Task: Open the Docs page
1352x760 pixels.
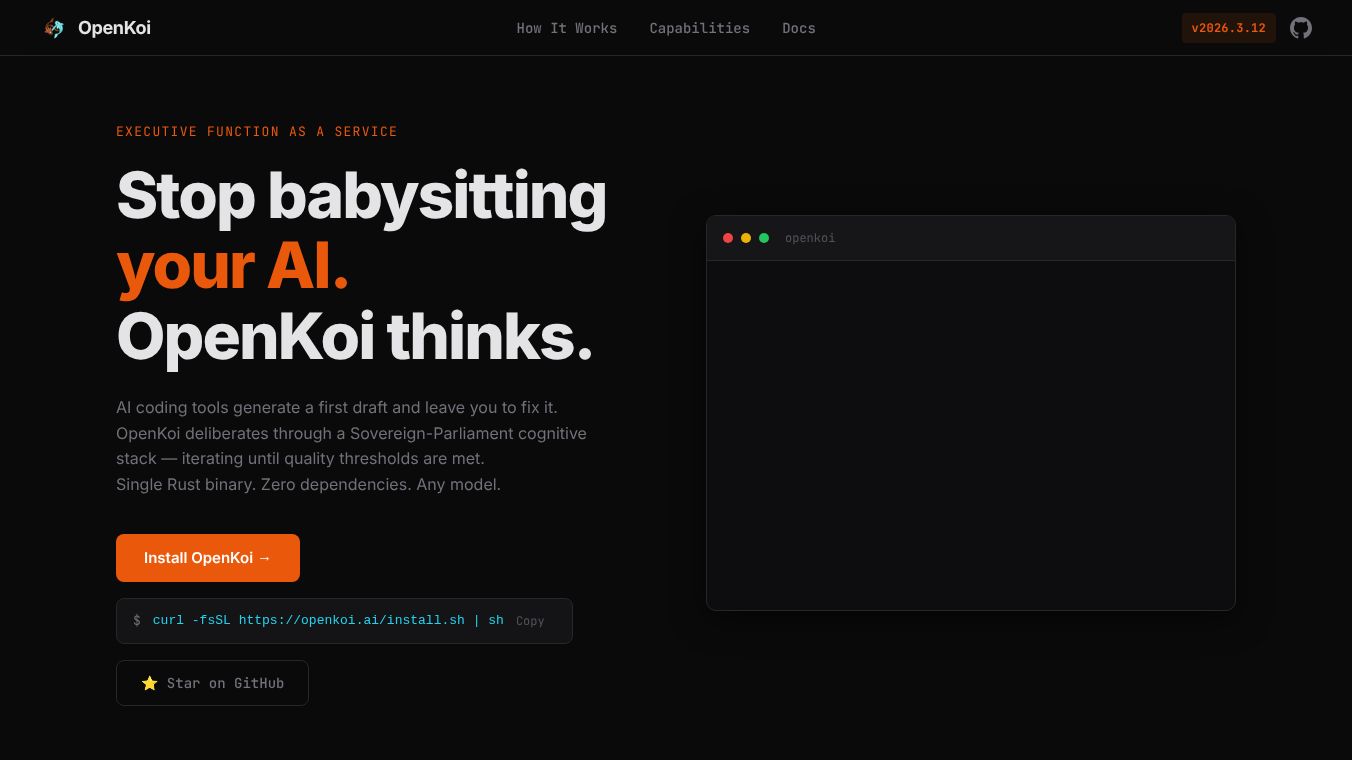Action: (799, 28)
